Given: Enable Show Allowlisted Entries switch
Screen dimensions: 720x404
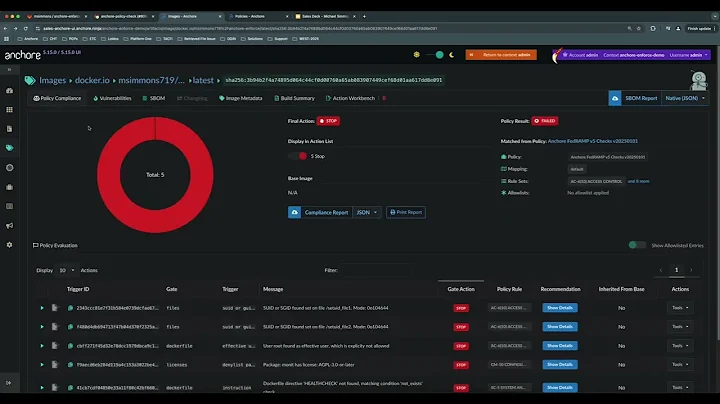Looking at the screenshot, I should (637, 245).
